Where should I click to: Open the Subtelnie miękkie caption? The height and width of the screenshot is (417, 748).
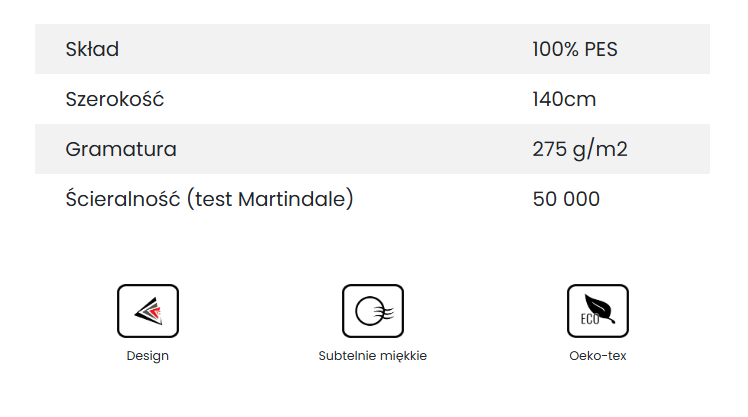click(373, 356)
